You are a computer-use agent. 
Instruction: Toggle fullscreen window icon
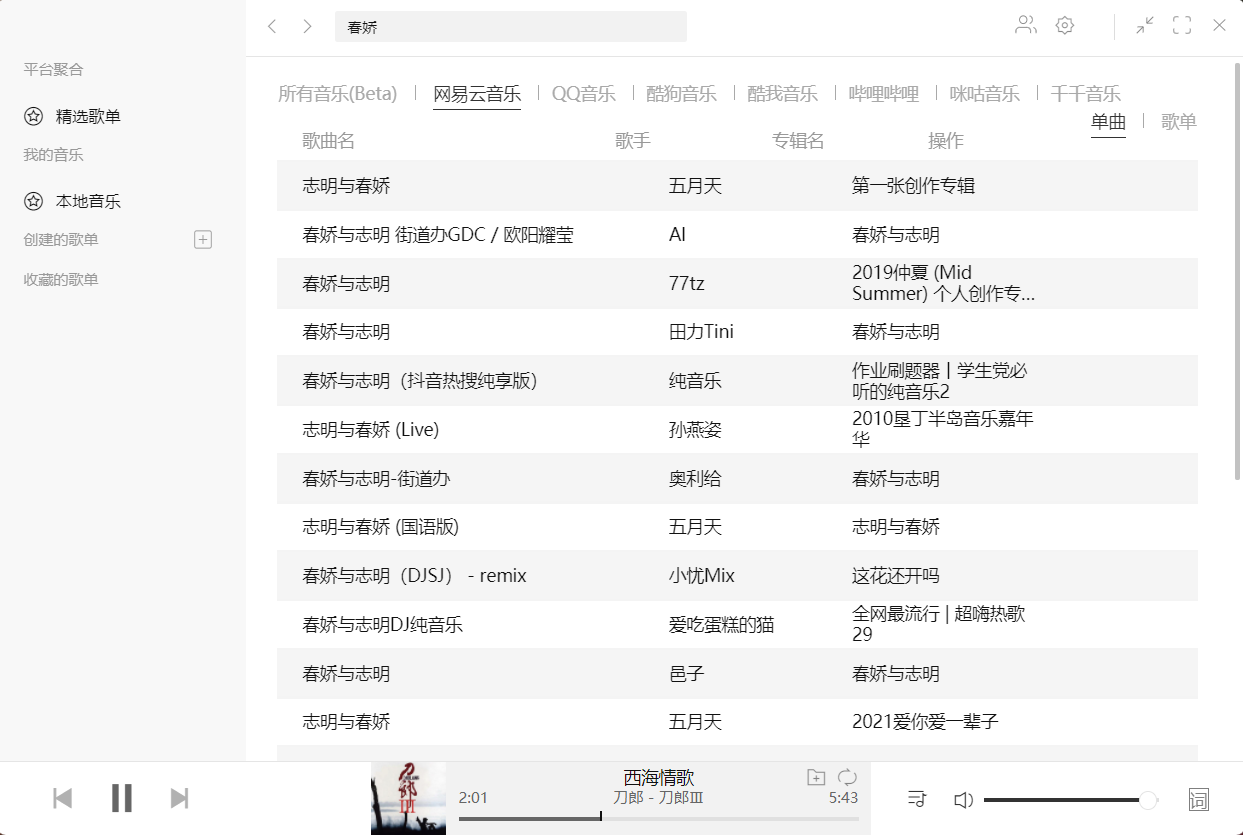coord(1182,25)
